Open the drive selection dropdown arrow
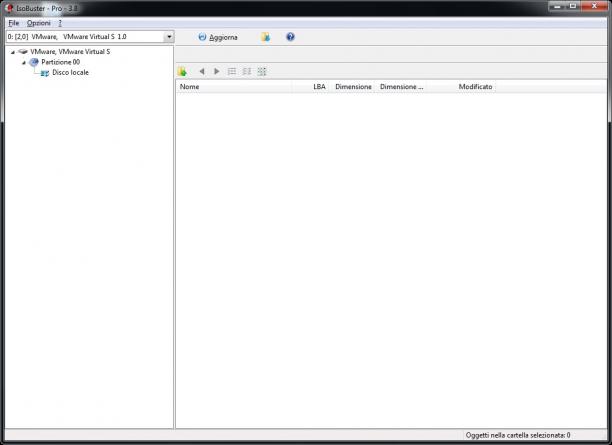Screen dimensions: 612x445 [169, 37]
